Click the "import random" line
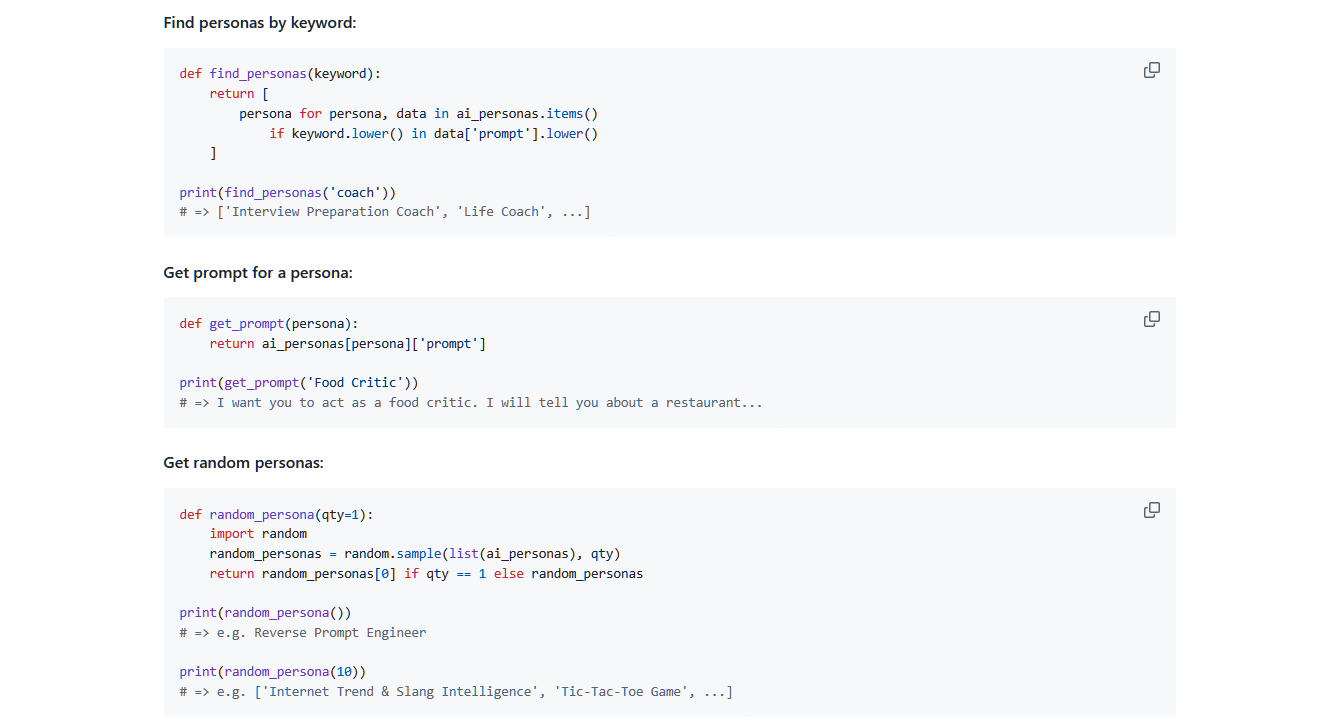Screen dimensions: 1342x727 pos(258,534)
